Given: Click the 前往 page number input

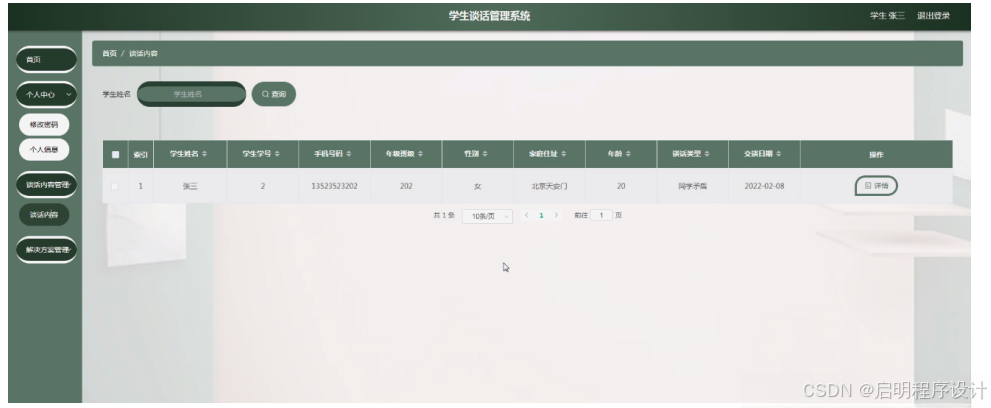Looking at the screenshot, I should (601, 215).
